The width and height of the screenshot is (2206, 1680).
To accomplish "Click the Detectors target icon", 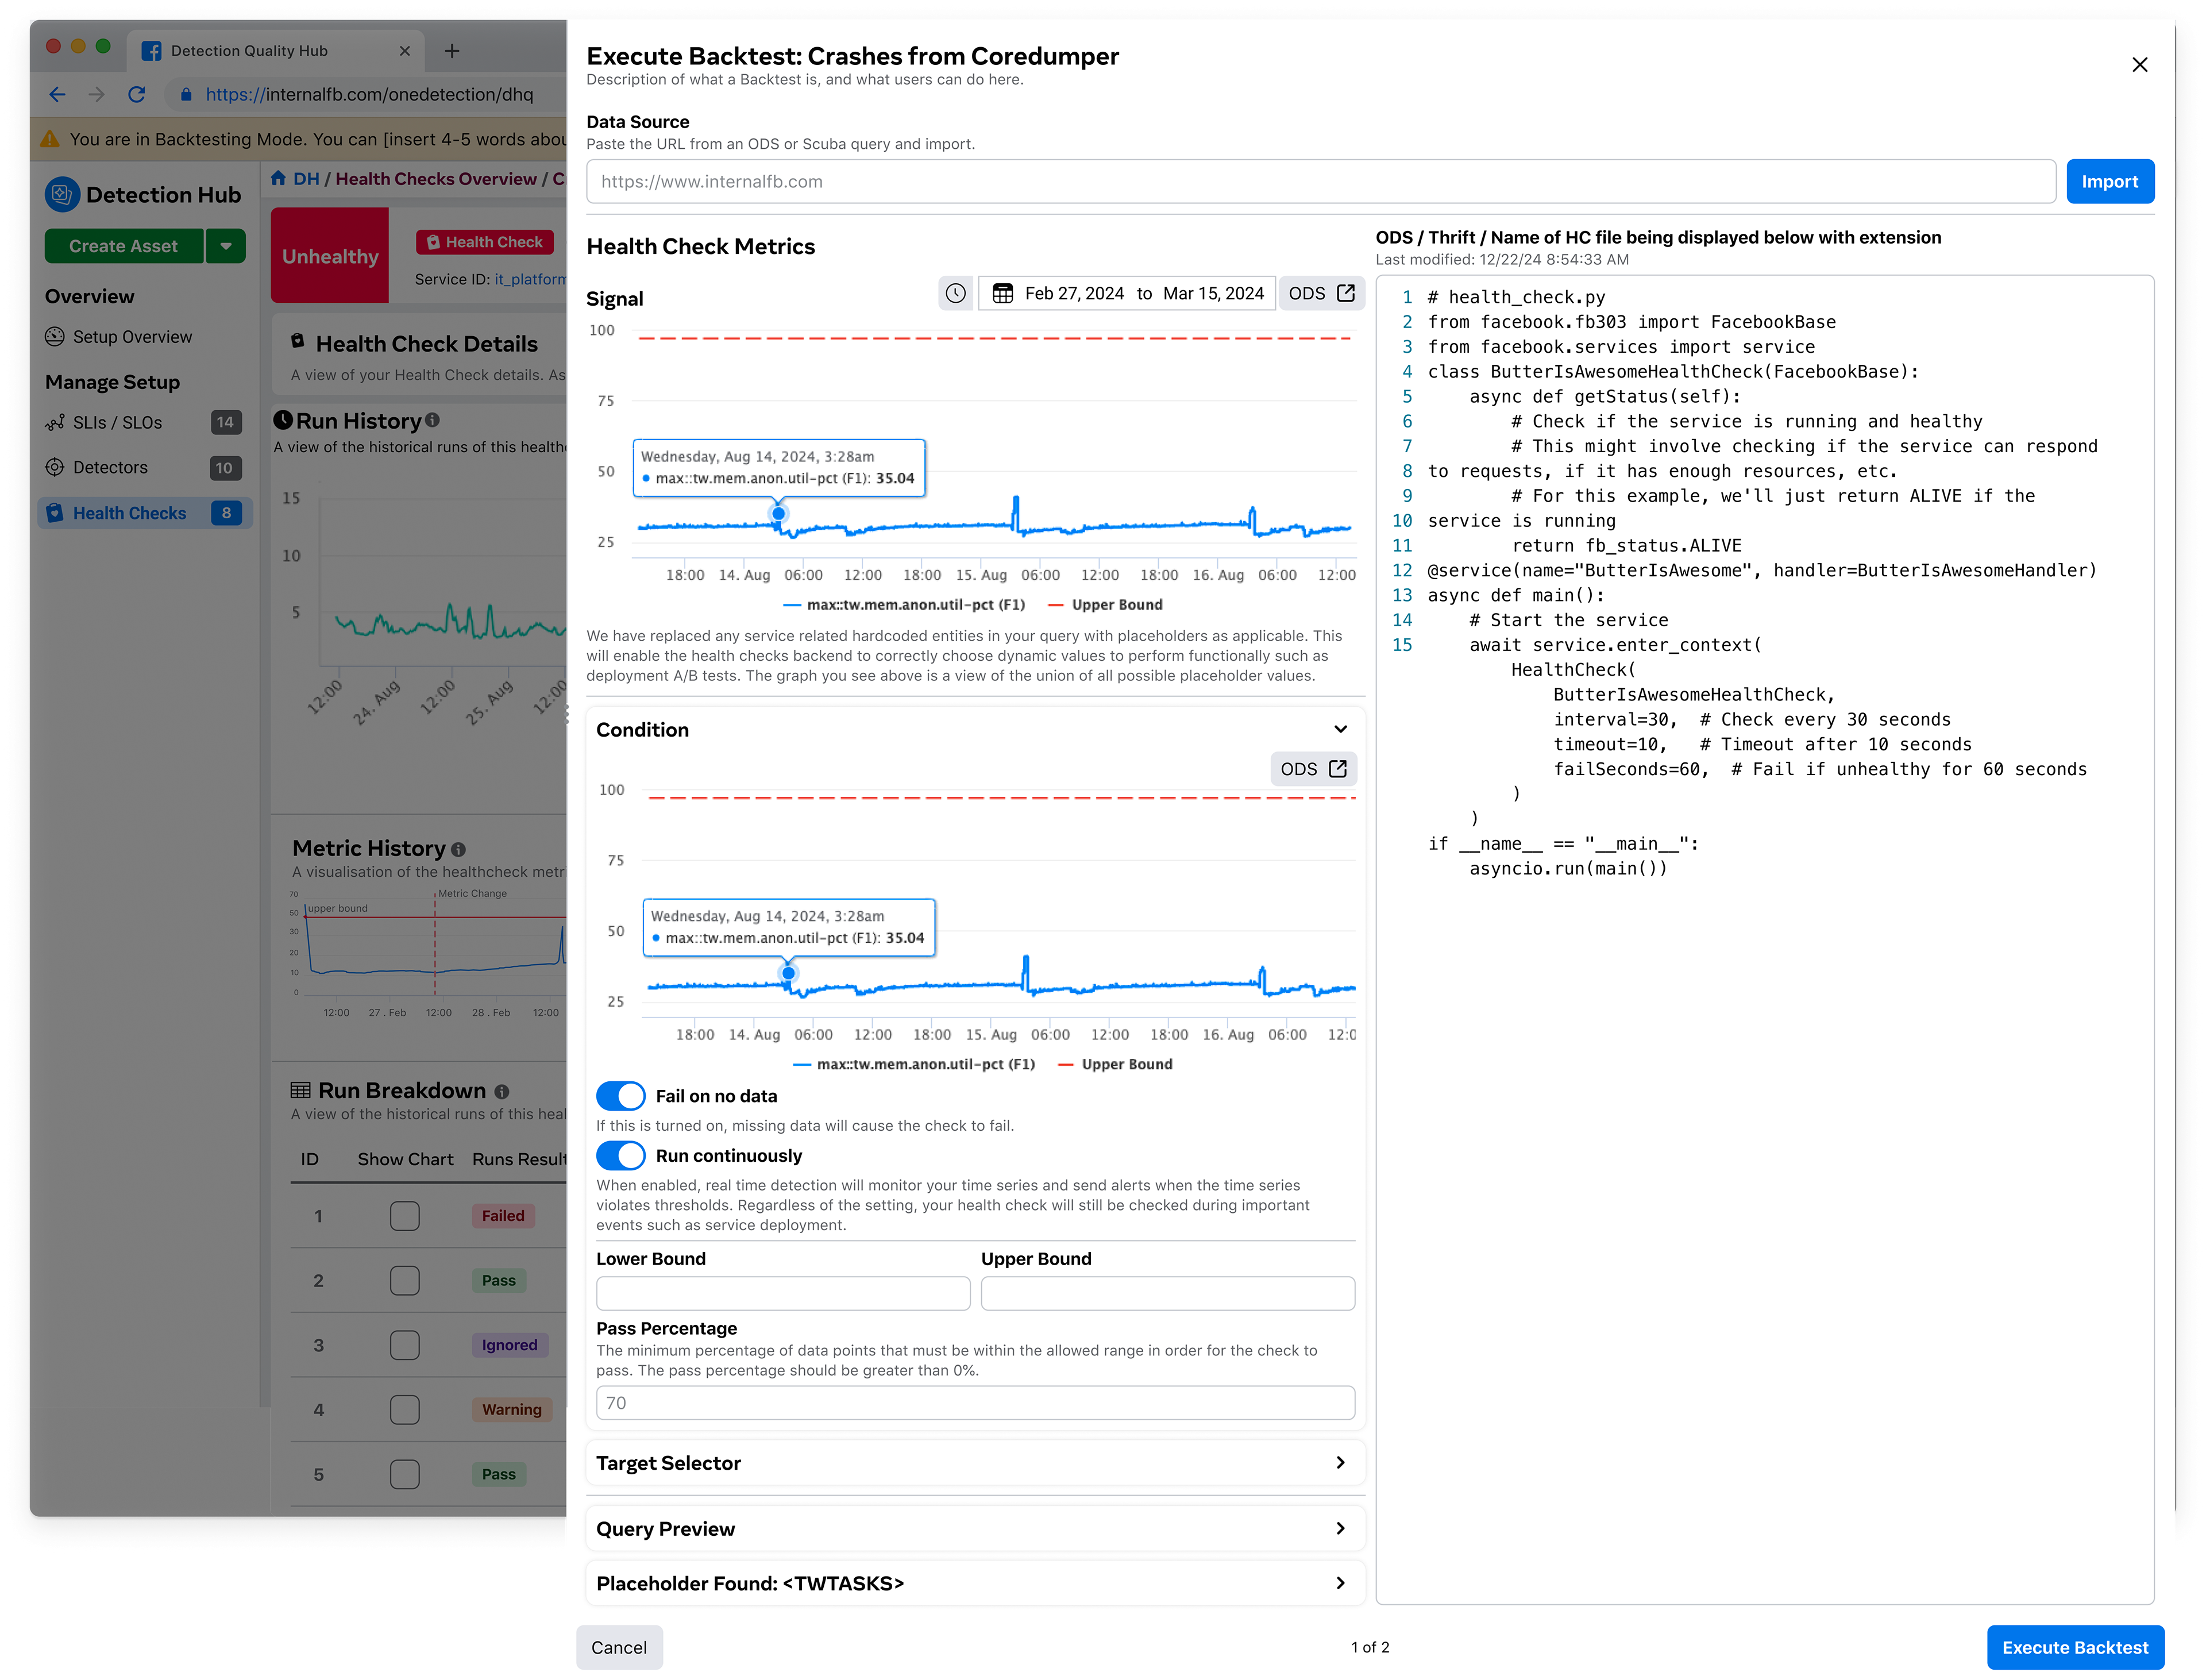I will (x=55, y=468).
